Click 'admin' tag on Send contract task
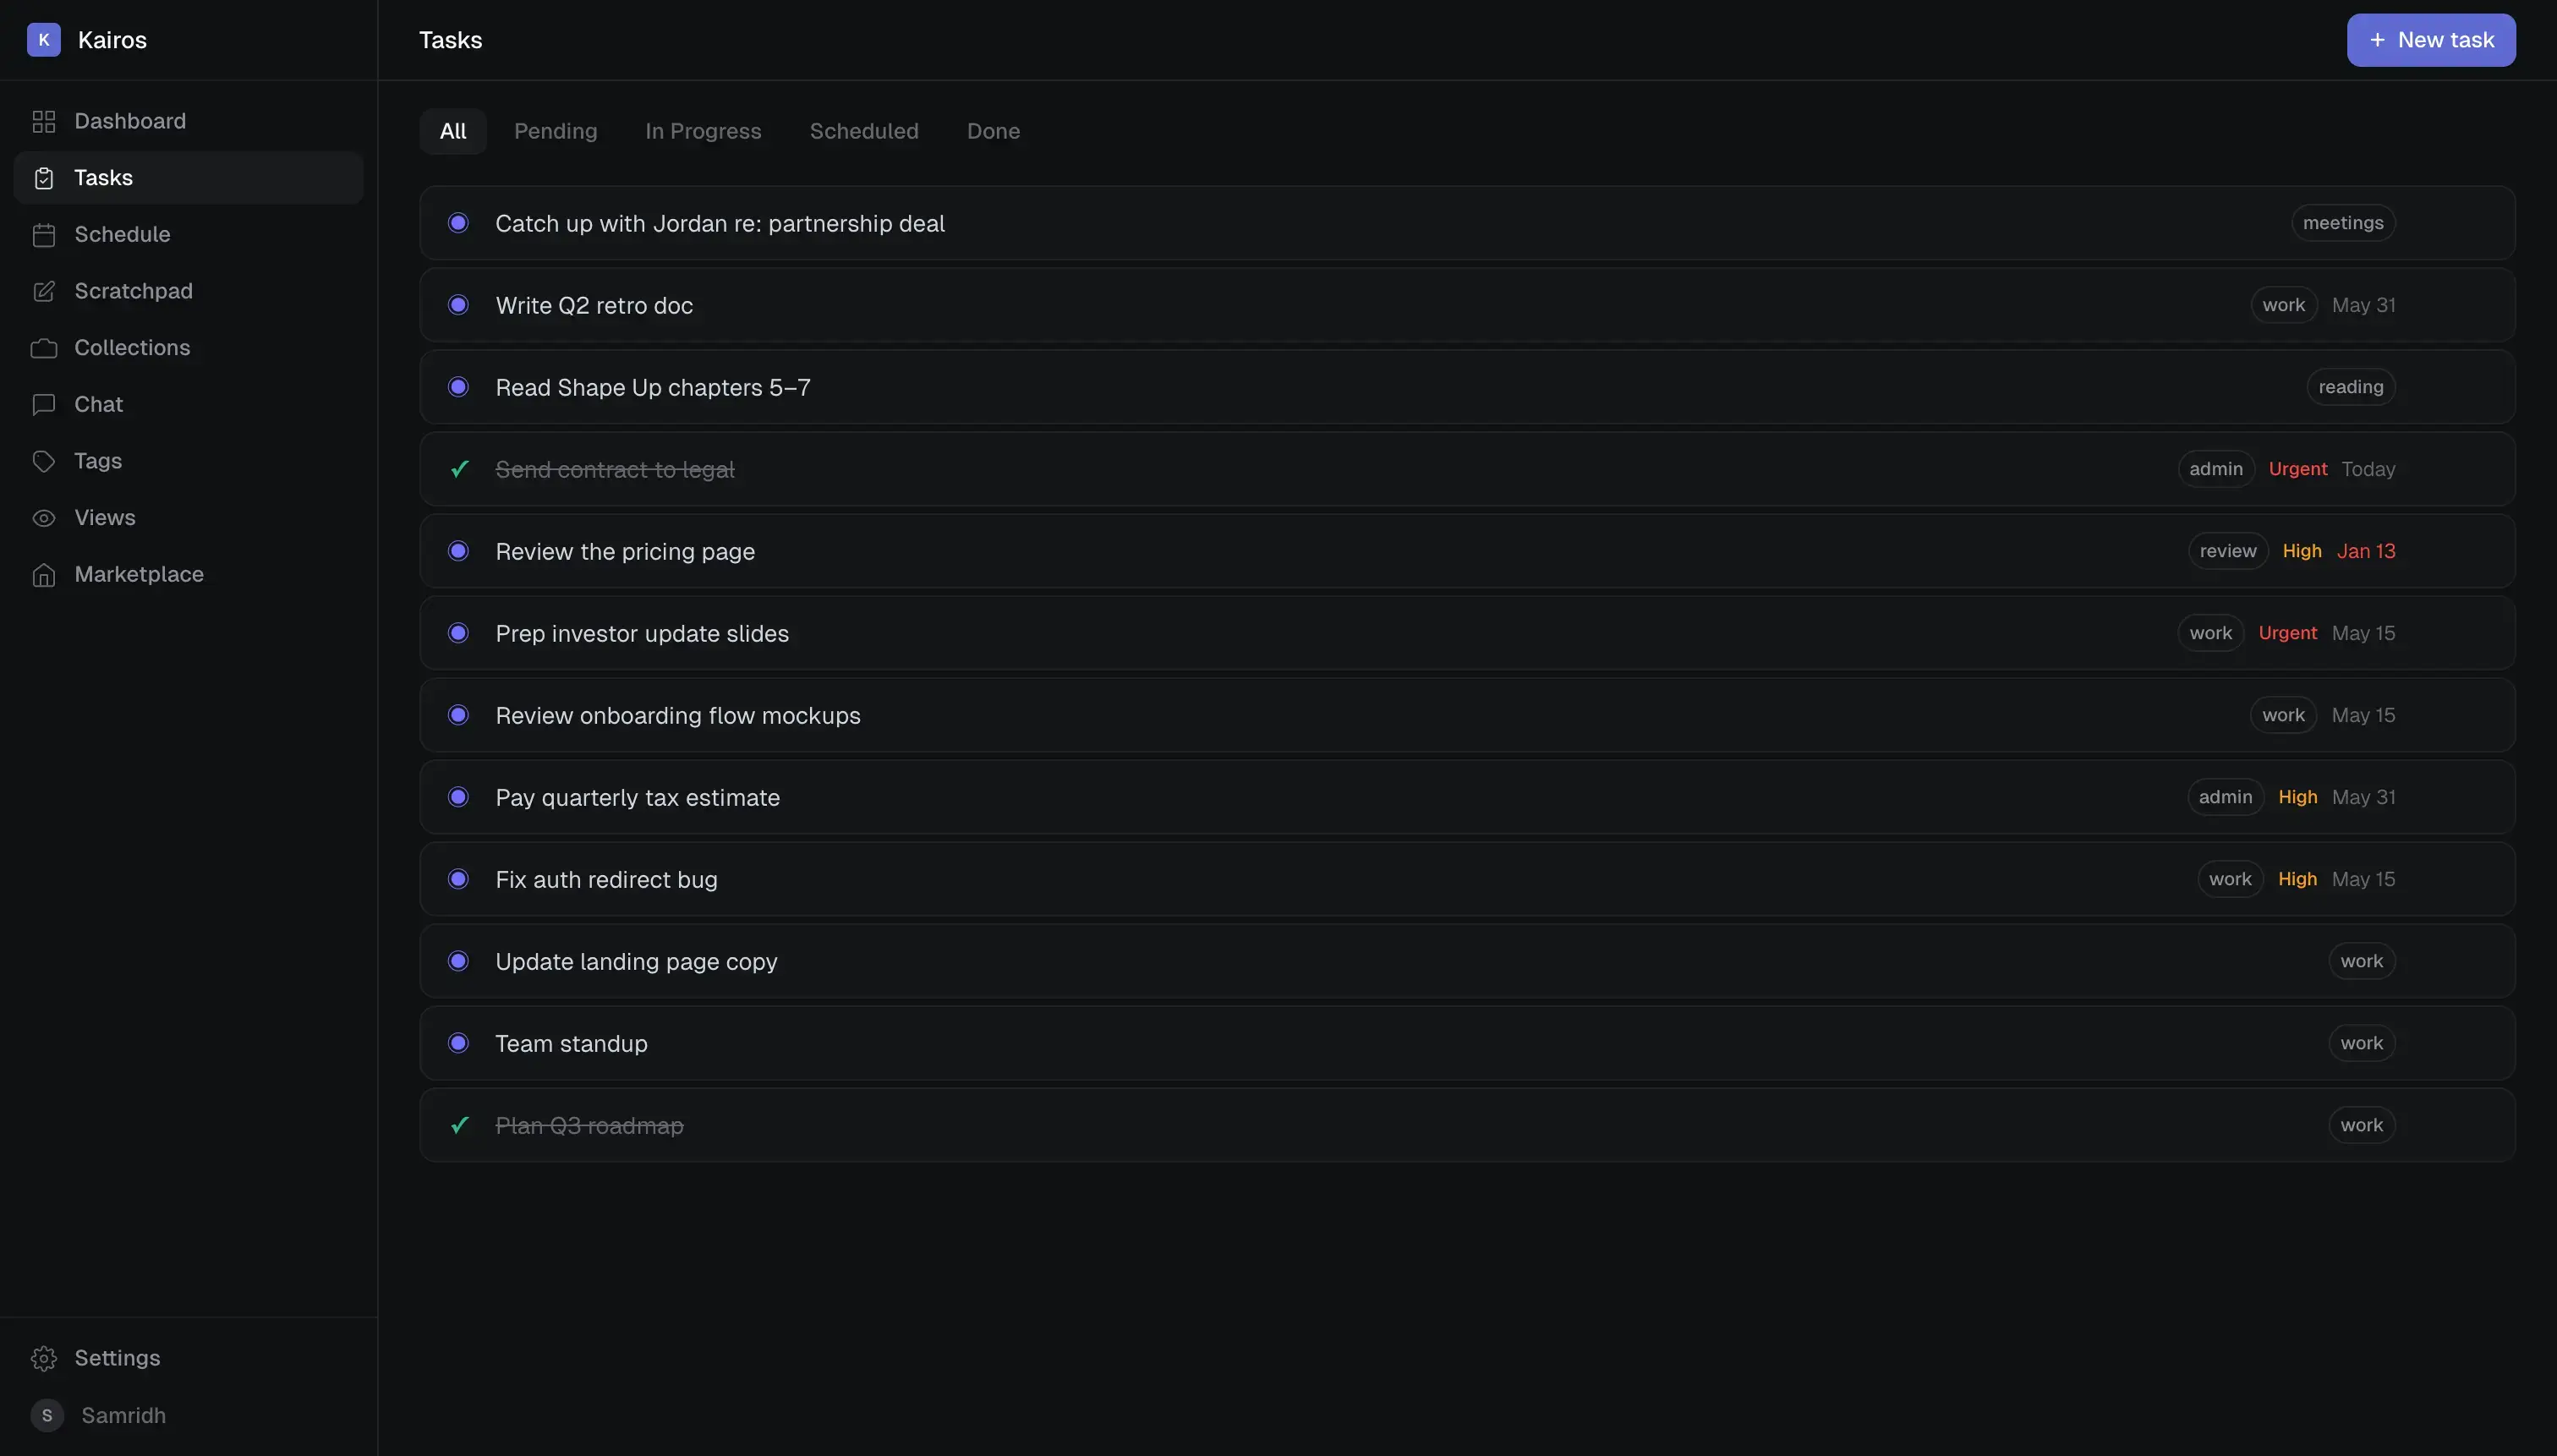The height and width of the screenshot is (1456, 2557). tap(2216, 469)
